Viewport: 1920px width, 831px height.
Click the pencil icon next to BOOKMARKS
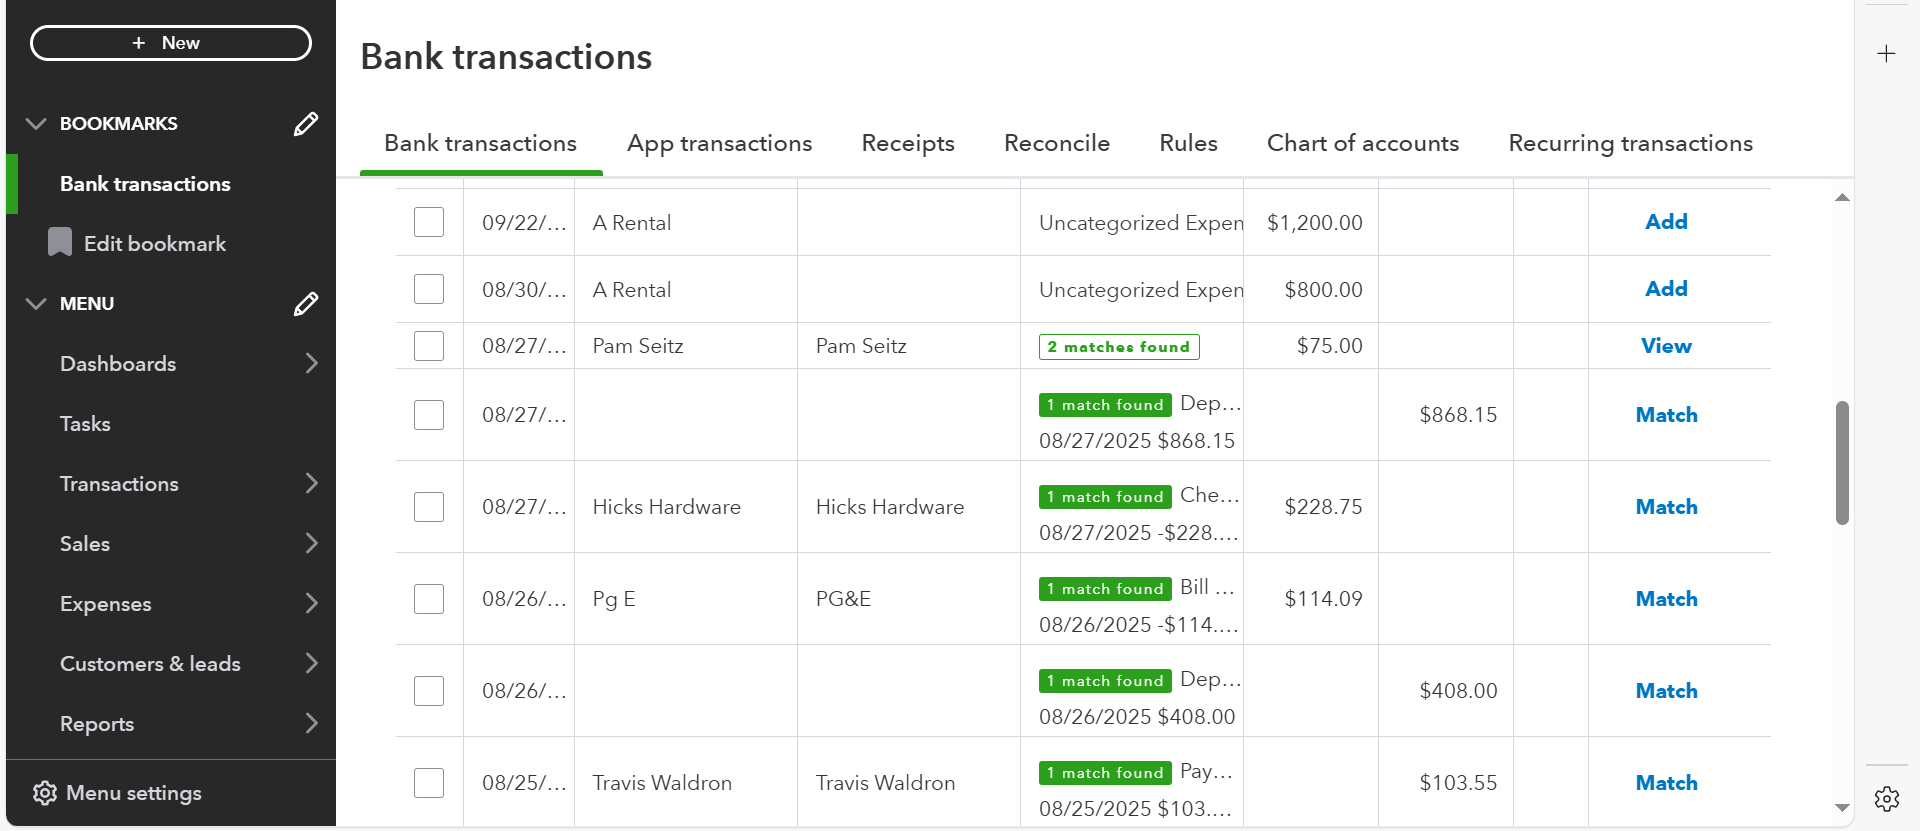point(306,124)
